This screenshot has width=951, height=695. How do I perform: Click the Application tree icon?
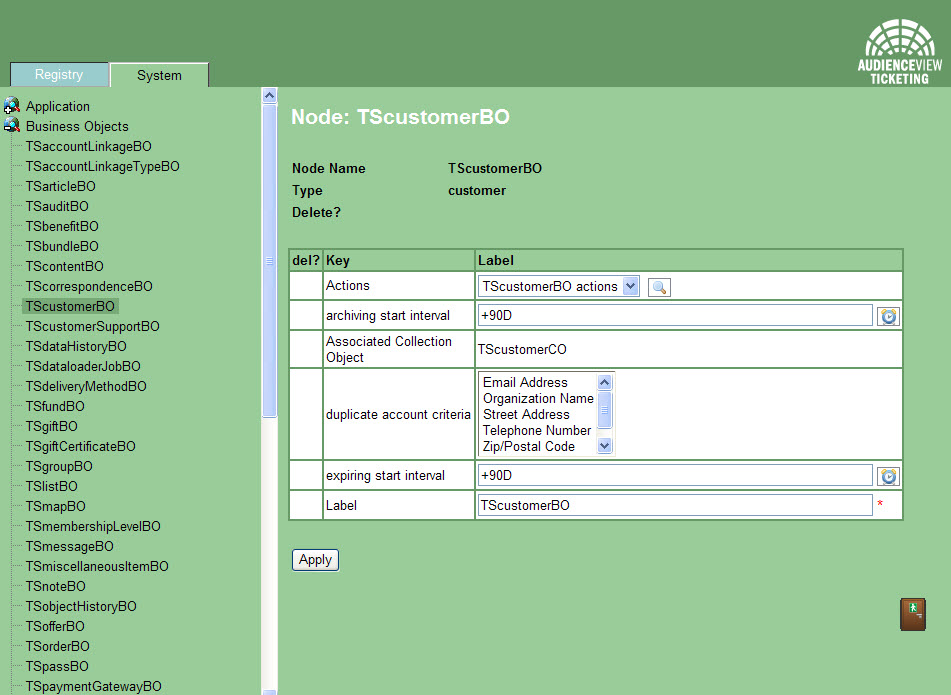pos(12,106)
